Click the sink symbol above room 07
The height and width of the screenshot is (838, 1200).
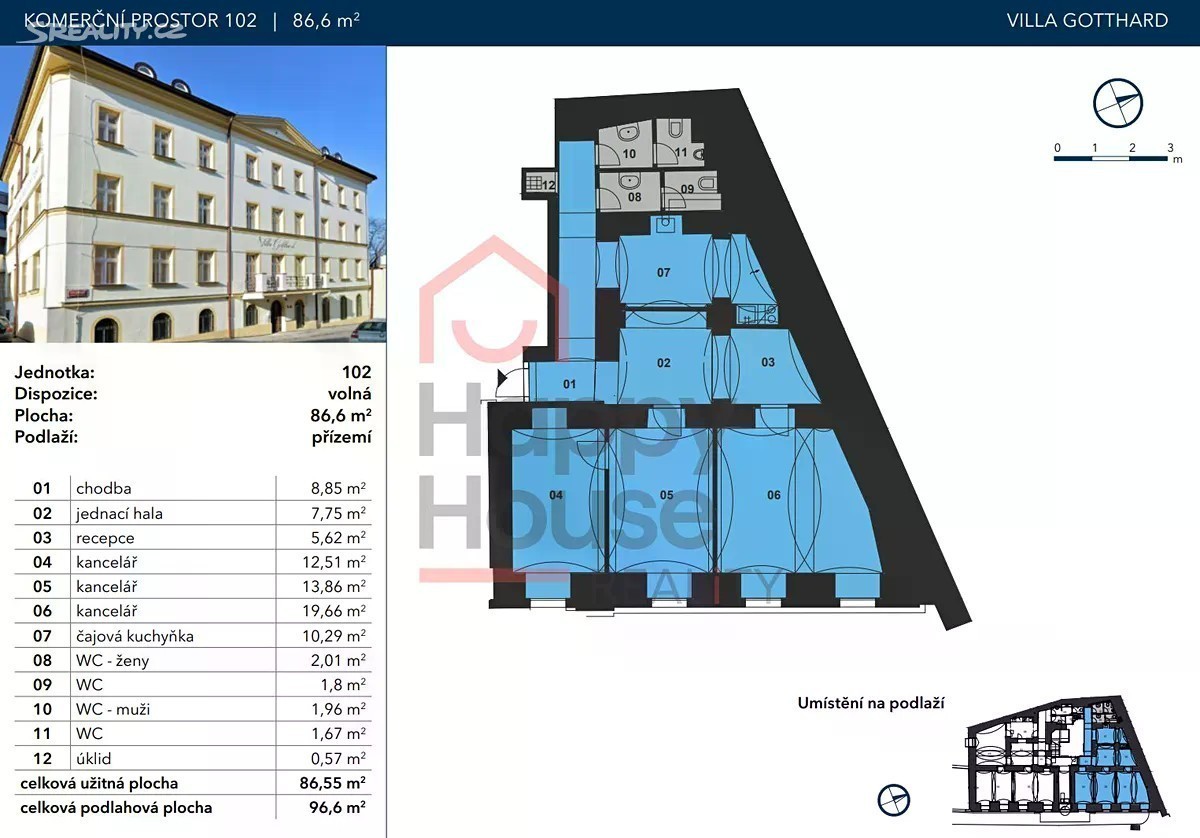[666, 225]
